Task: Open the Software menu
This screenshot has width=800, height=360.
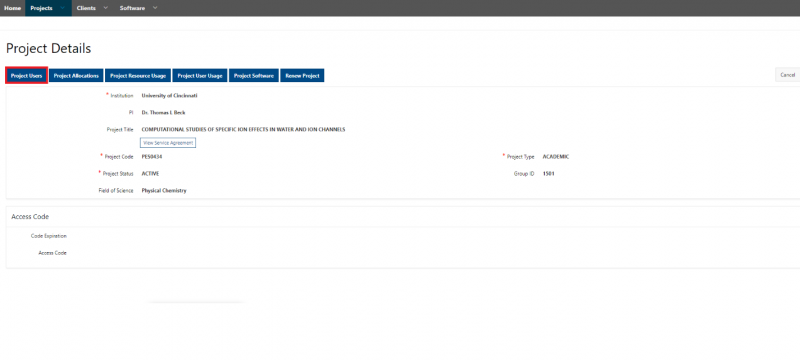Action: click(x=132, y=8)
